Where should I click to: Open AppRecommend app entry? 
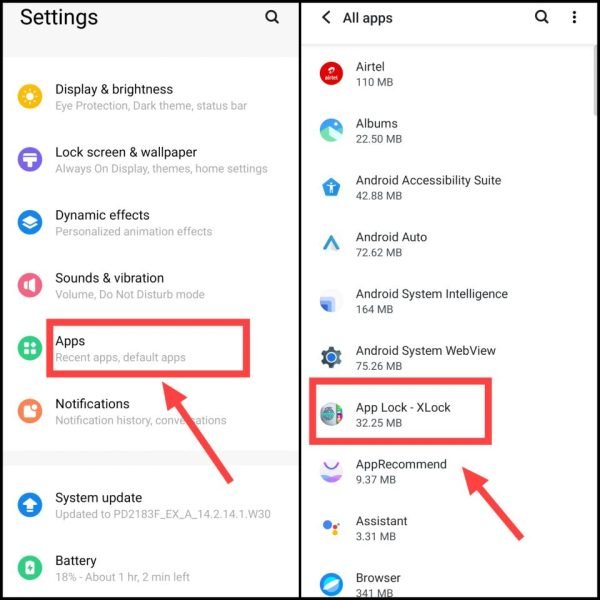pyautogui.click(x=448, y=471)
